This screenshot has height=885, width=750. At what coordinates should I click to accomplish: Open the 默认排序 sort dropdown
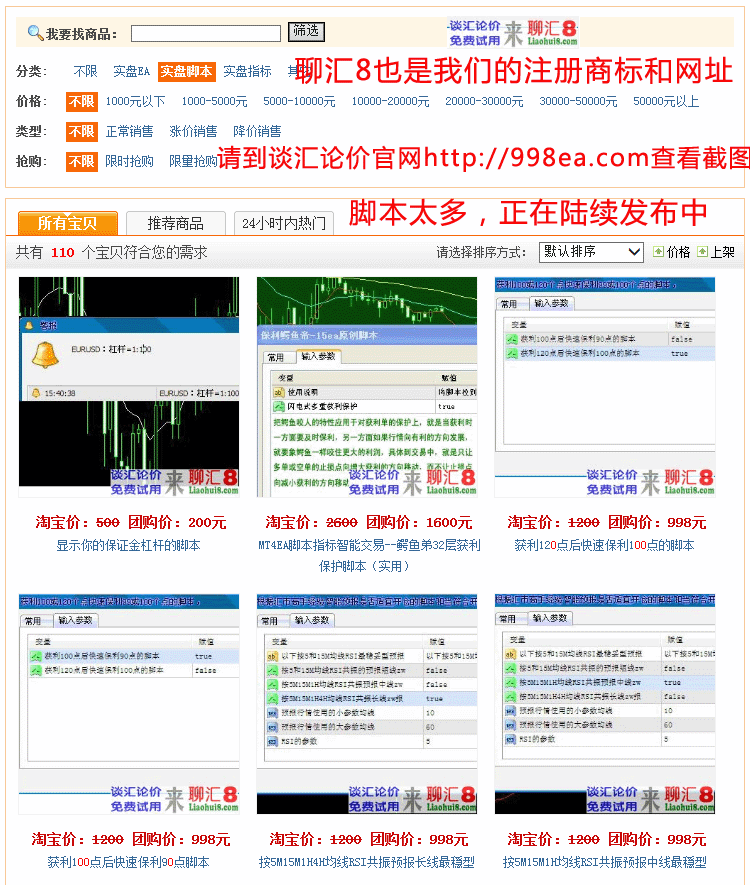pos(590,252)
